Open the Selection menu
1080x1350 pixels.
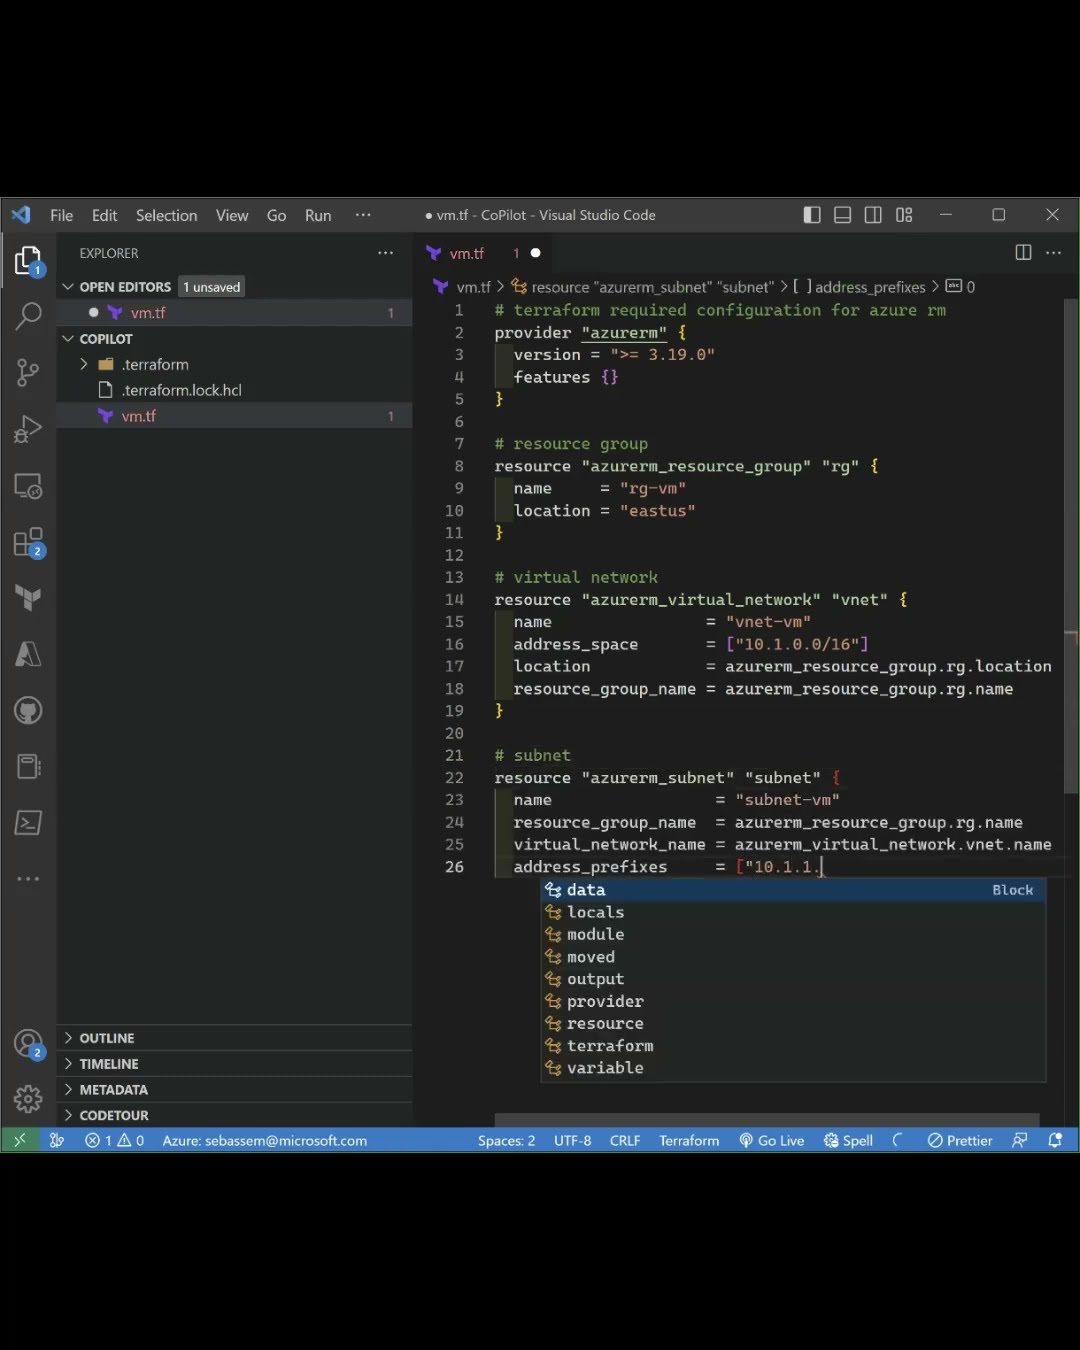click(x=166, y=215)
